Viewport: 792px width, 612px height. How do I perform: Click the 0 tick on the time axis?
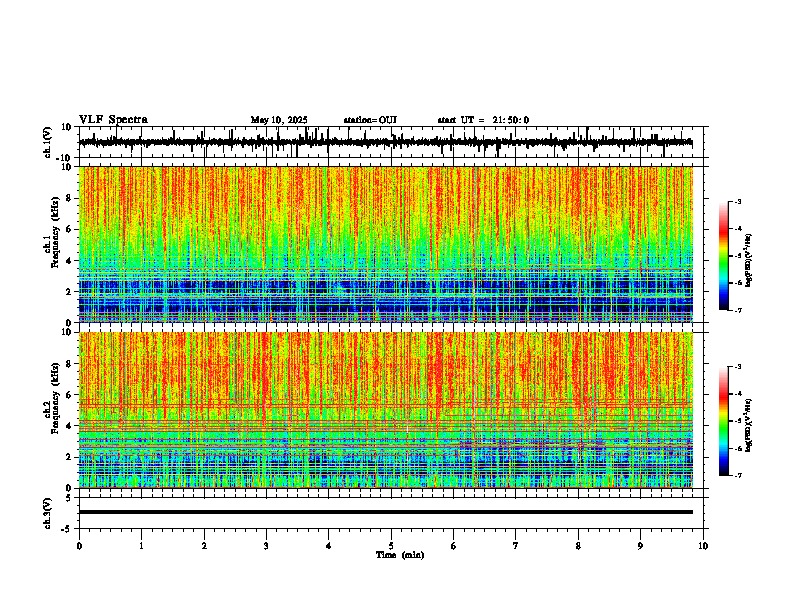tap(79, 546)
